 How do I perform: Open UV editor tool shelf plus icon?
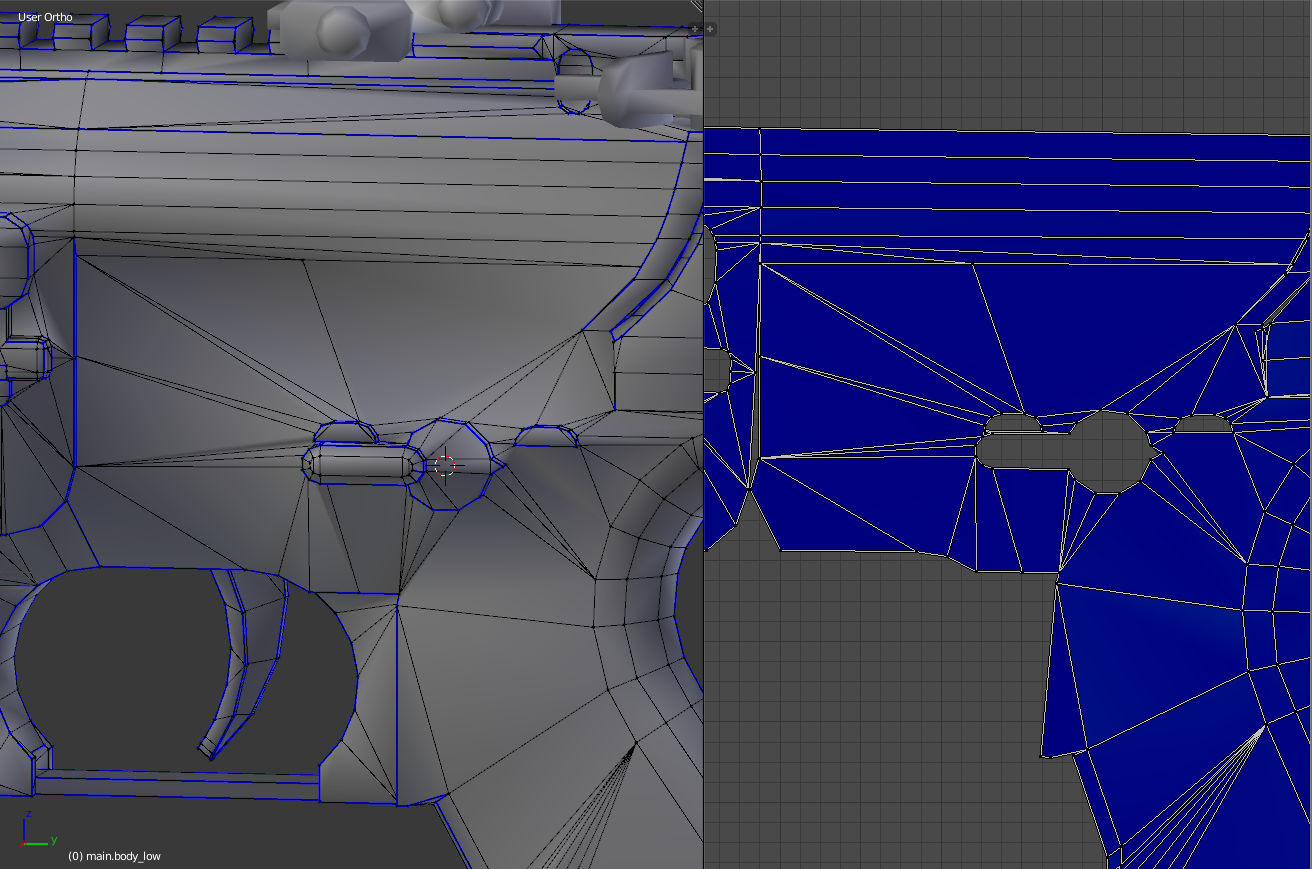pyautogui.click(x=710, y=29)
